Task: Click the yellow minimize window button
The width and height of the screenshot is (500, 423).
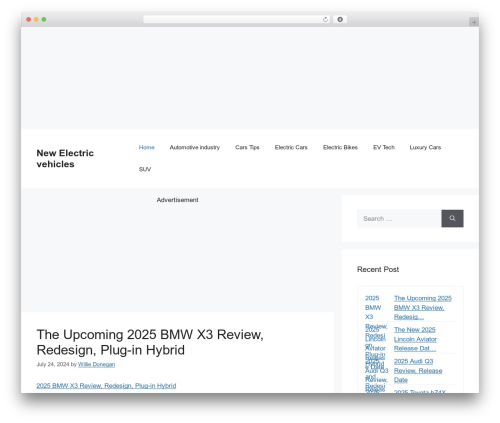Action: 36,20
